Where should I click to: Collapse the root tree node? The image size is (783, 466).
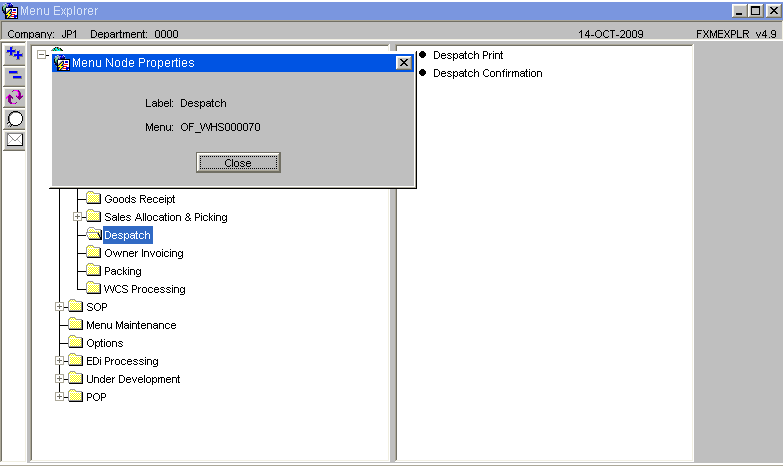point(42,54)
